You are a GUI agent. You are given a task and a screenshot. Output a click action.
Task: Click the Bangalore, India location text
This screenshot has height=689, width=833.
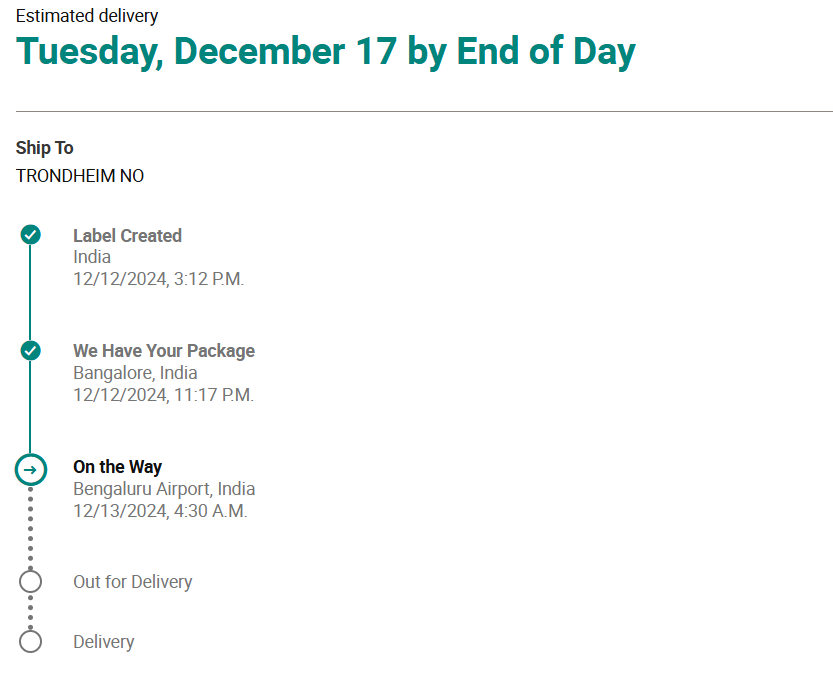click(135, 373)
